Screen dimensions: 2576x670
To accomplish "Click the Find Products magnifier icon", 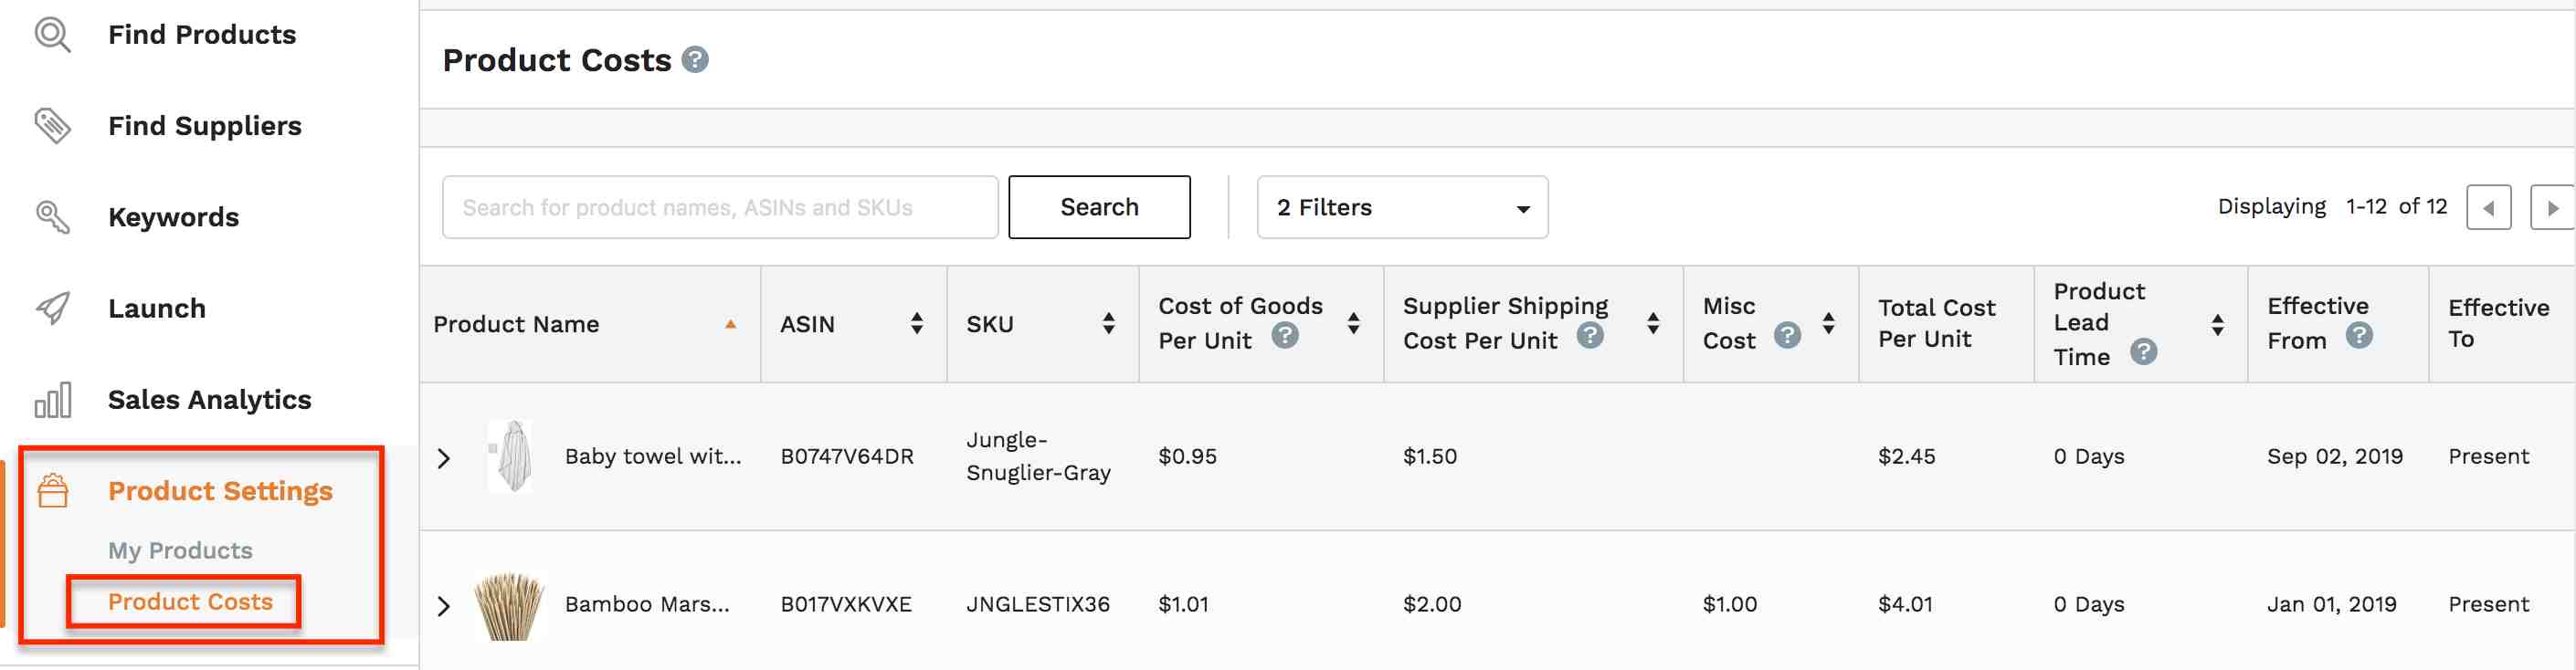I will click(x=53, y=35).
